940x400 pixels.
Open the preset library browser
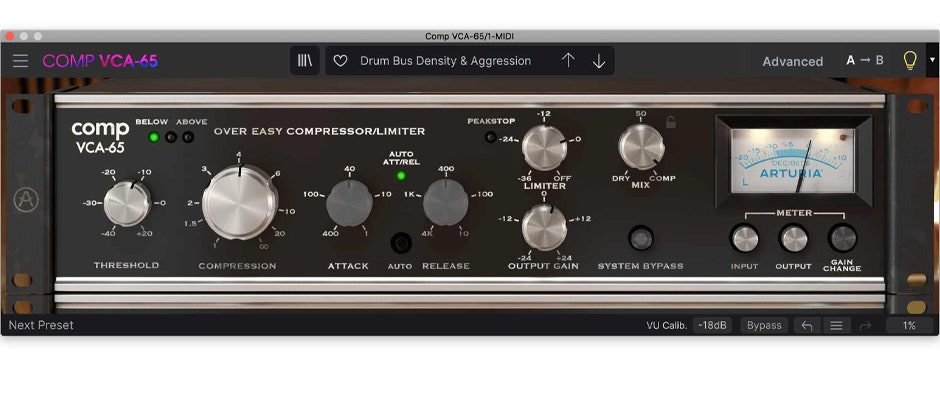(x=305, y=61)
